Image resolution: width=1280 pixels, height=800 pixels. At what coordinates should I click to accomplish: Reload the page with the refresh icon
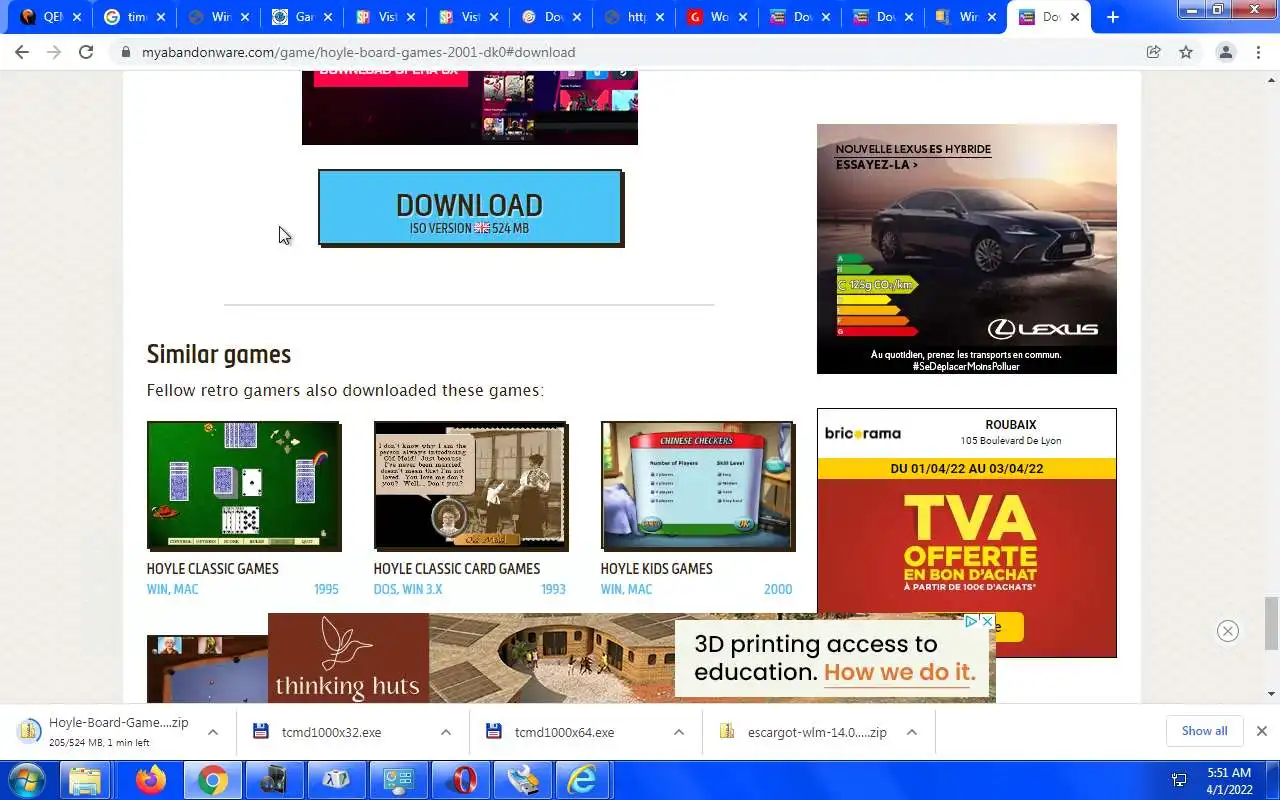[86, 52]
